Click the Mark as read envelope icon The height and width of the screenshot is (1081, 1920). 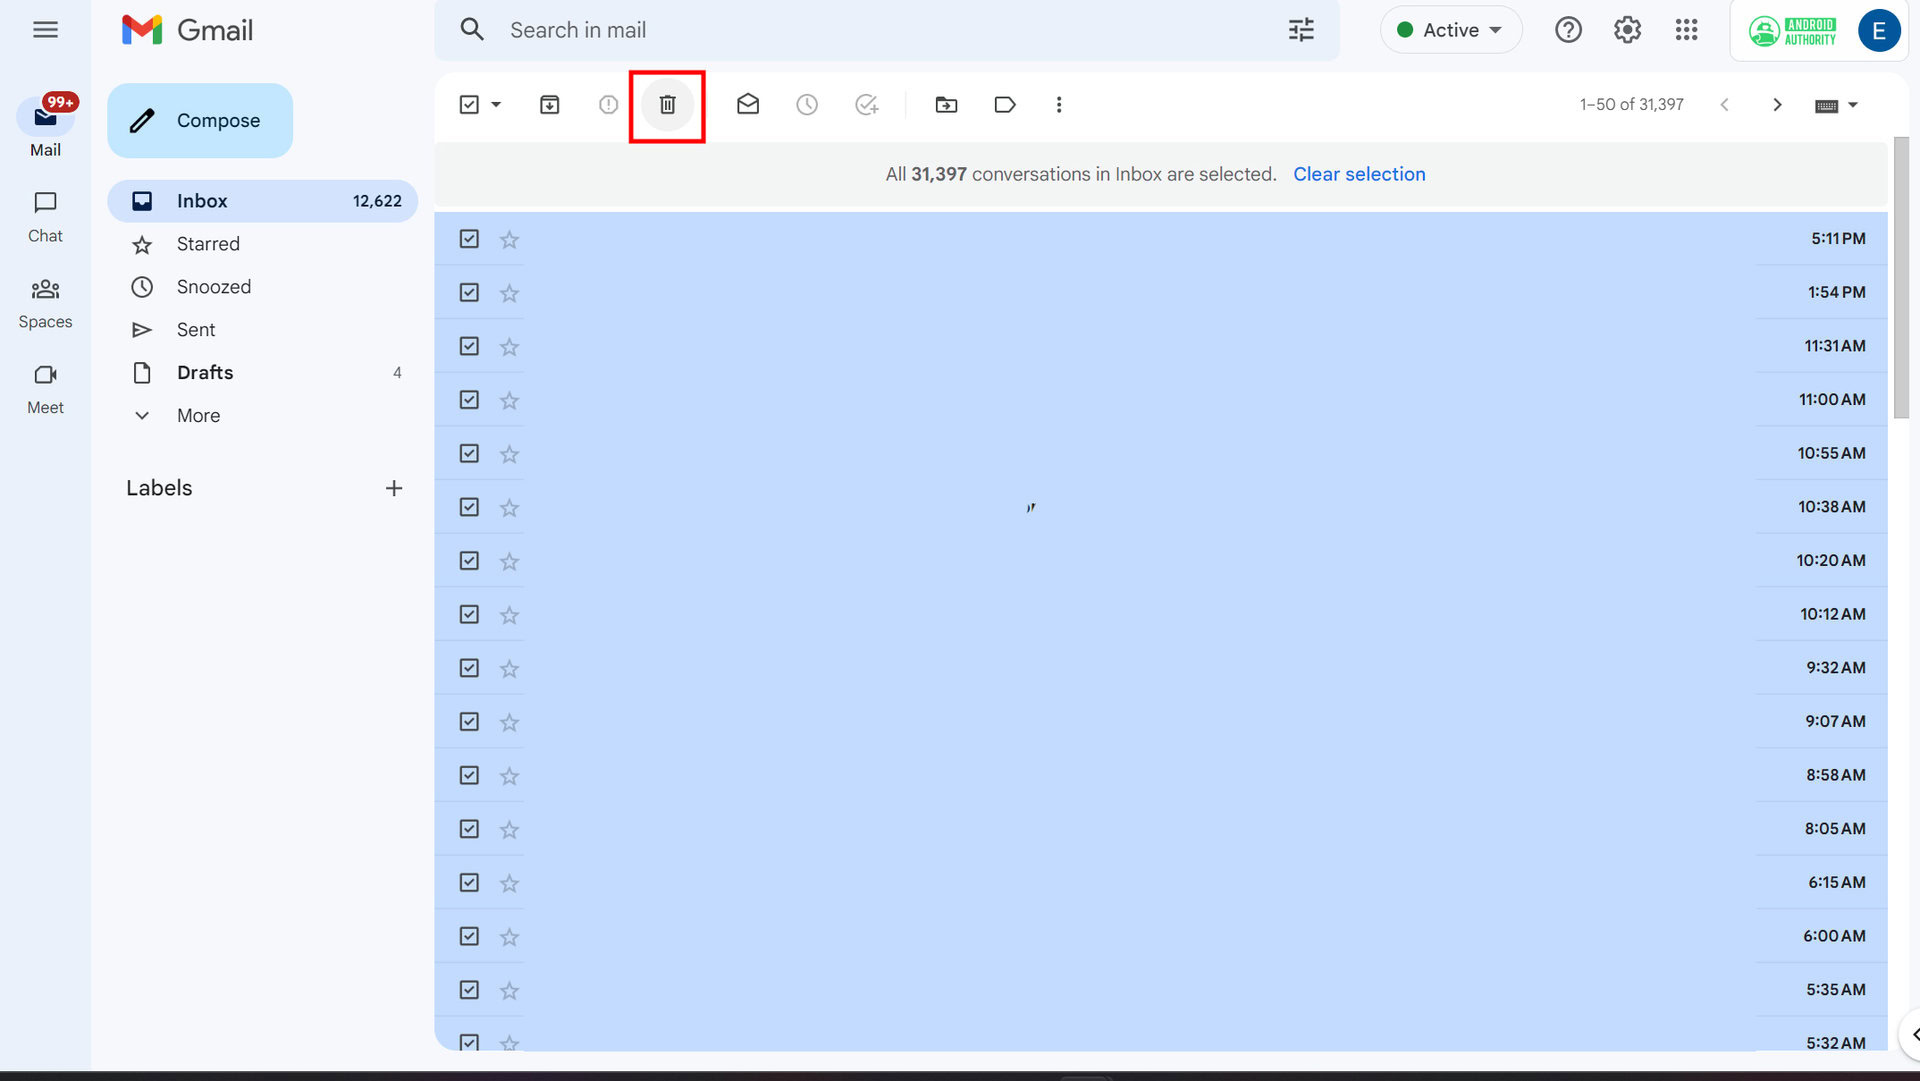(x=747, y=105)
